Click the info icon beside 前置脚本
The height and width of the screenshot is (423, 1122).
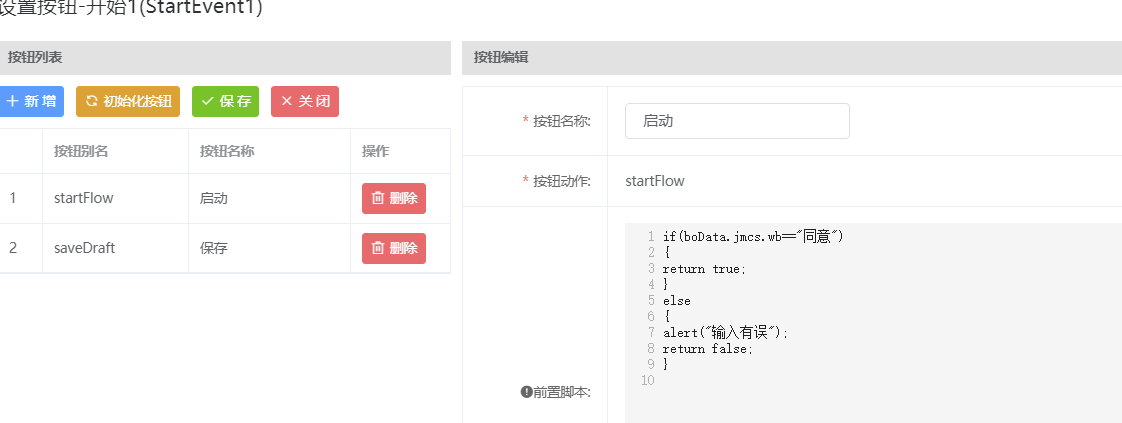point(526,392)
